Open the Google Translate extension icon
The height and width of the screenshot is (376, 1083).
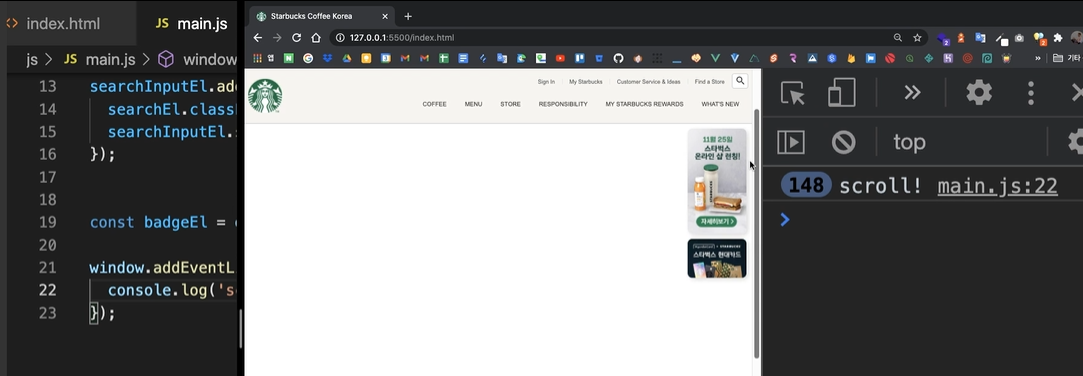click(980, 38)
